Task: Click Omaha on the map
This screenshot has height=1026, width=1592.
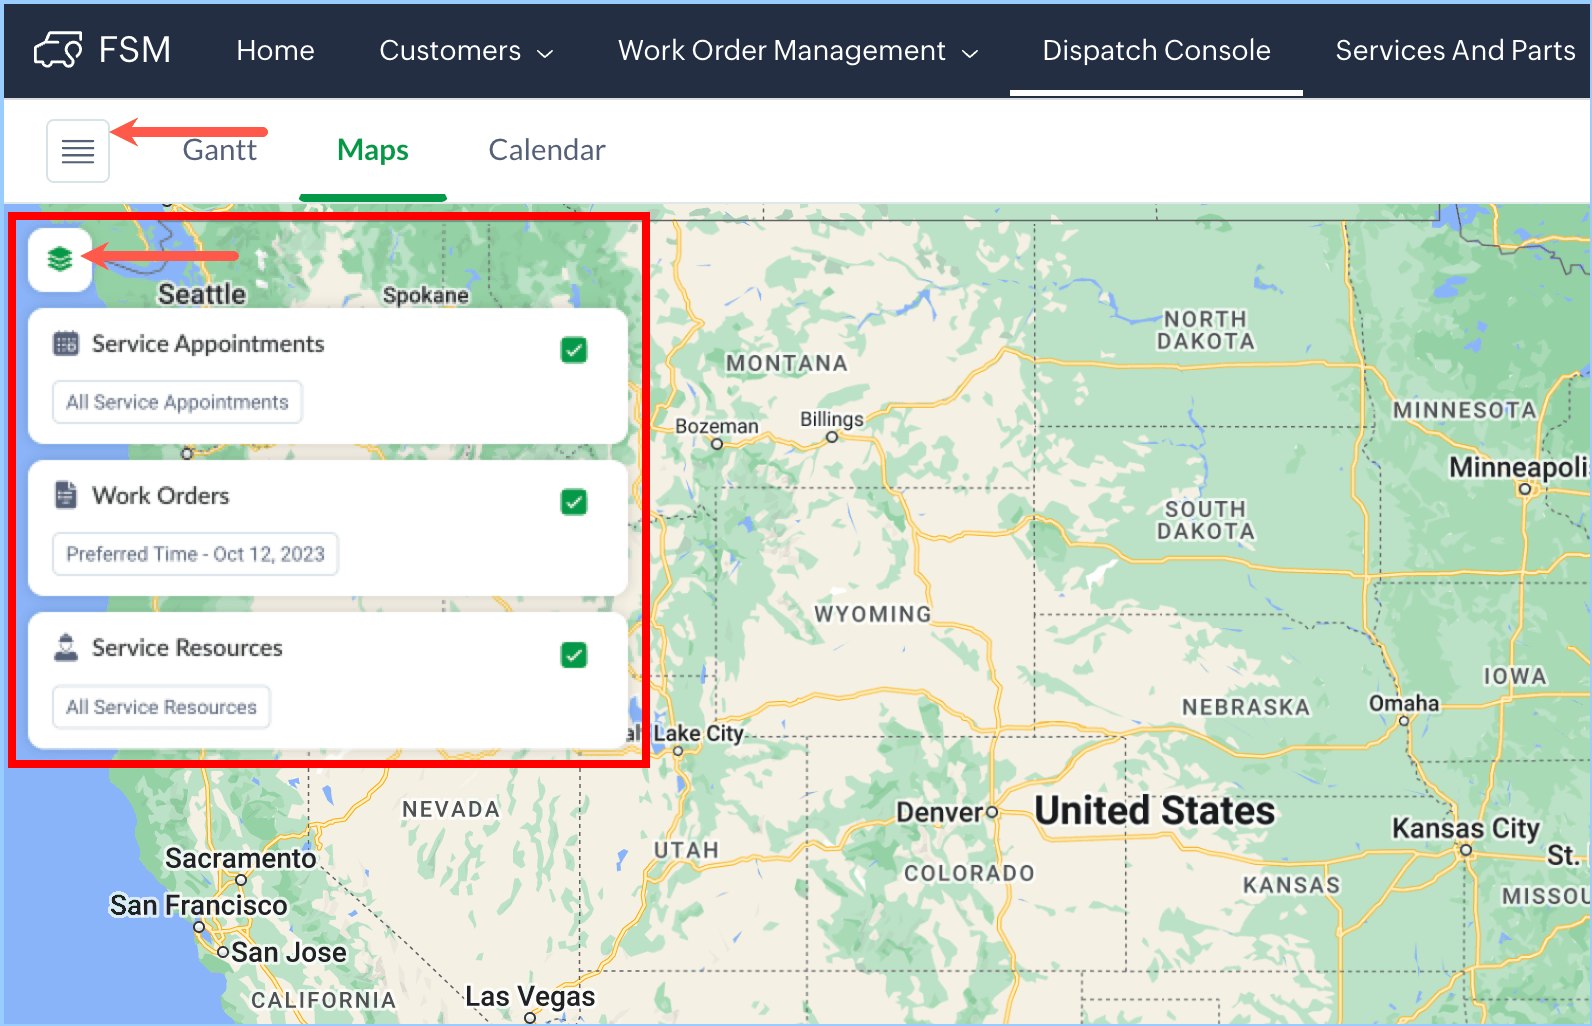Action: click(1404, 704)
